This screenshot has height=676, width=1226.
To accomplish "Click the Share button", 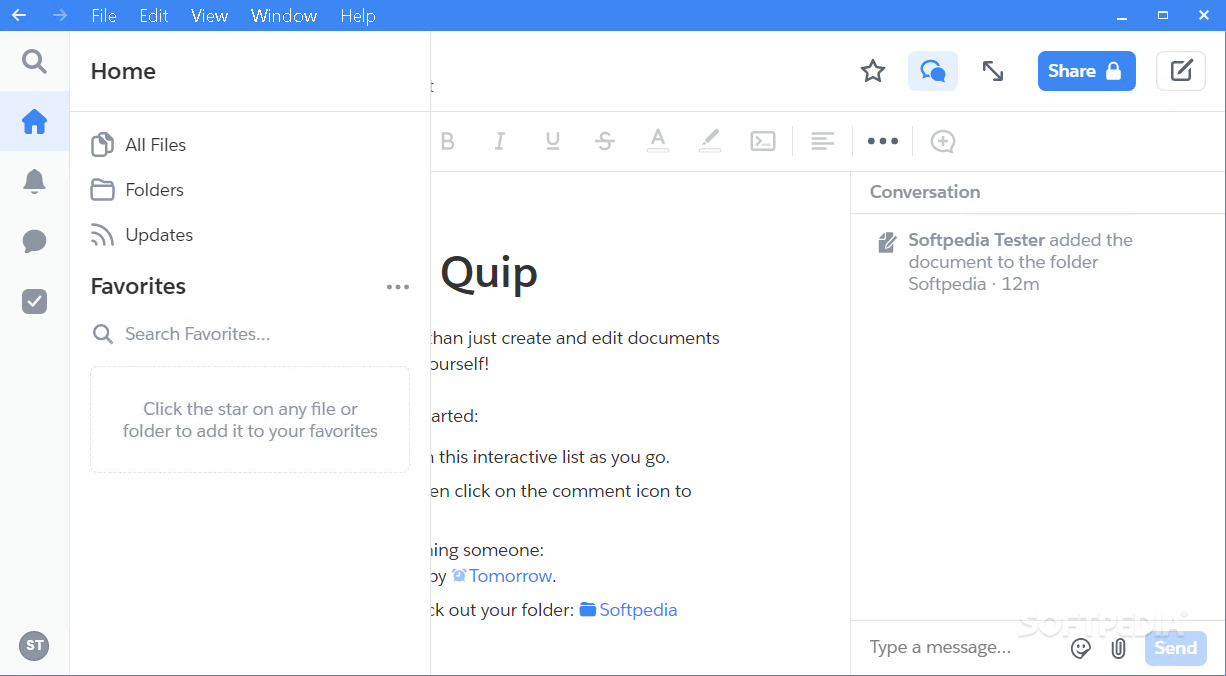I will (x=1086, y=71).
